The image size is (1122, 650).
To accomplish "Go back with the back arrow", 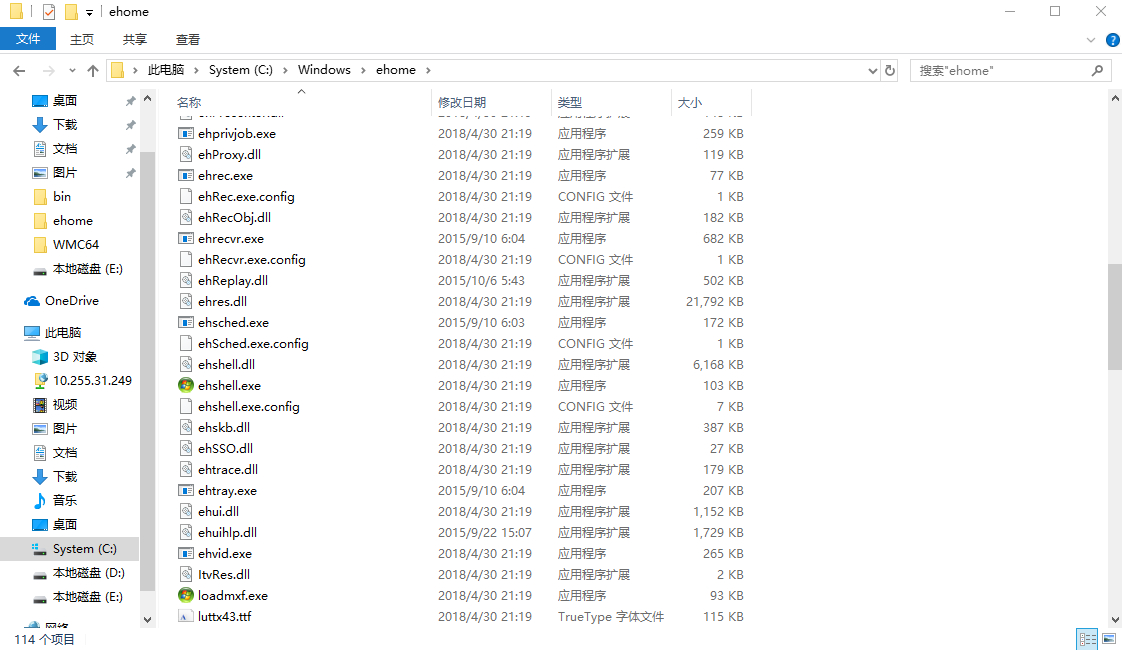I will [19, 70].
